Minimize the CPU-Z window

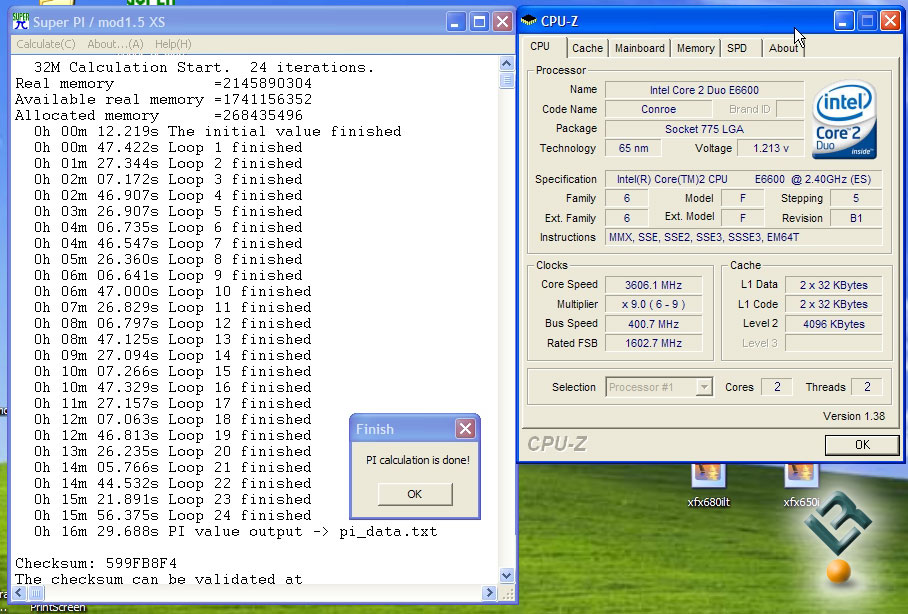pyautogui.click(x=844, y=21)
